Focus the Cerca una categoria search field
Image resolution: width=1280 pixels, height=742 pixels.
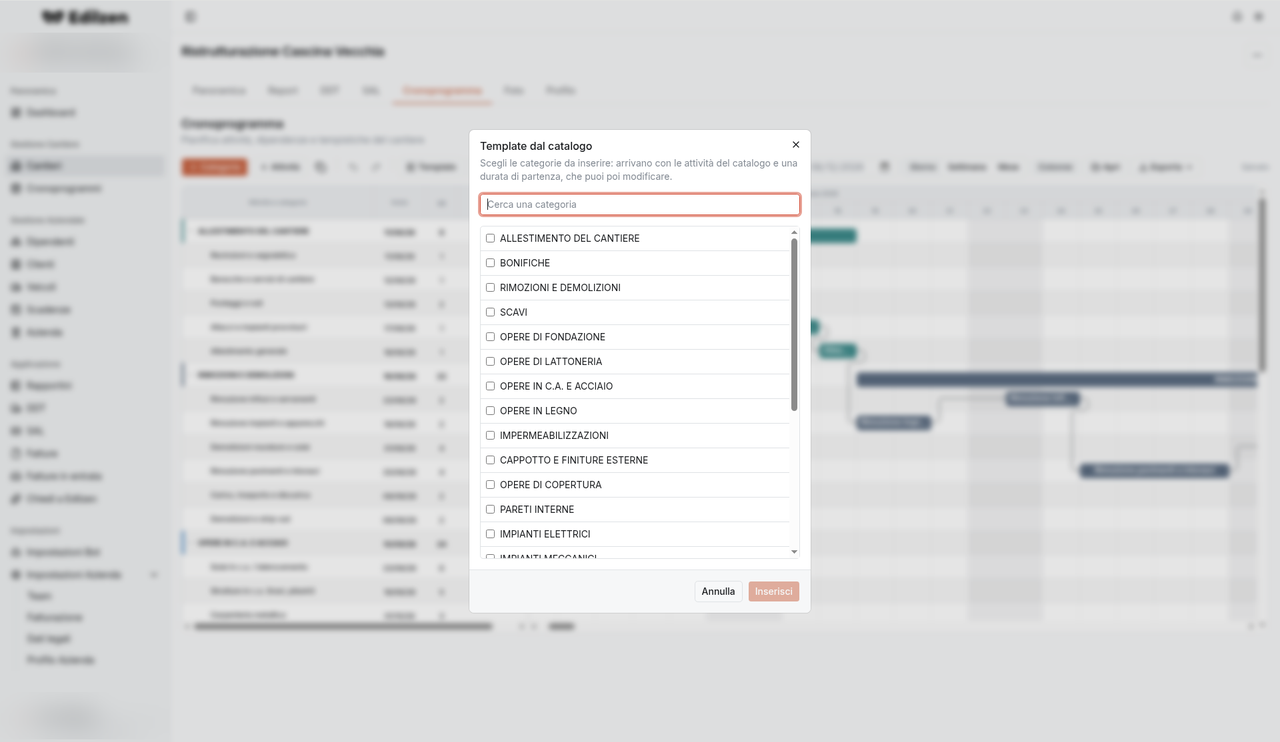pos(640,204)
